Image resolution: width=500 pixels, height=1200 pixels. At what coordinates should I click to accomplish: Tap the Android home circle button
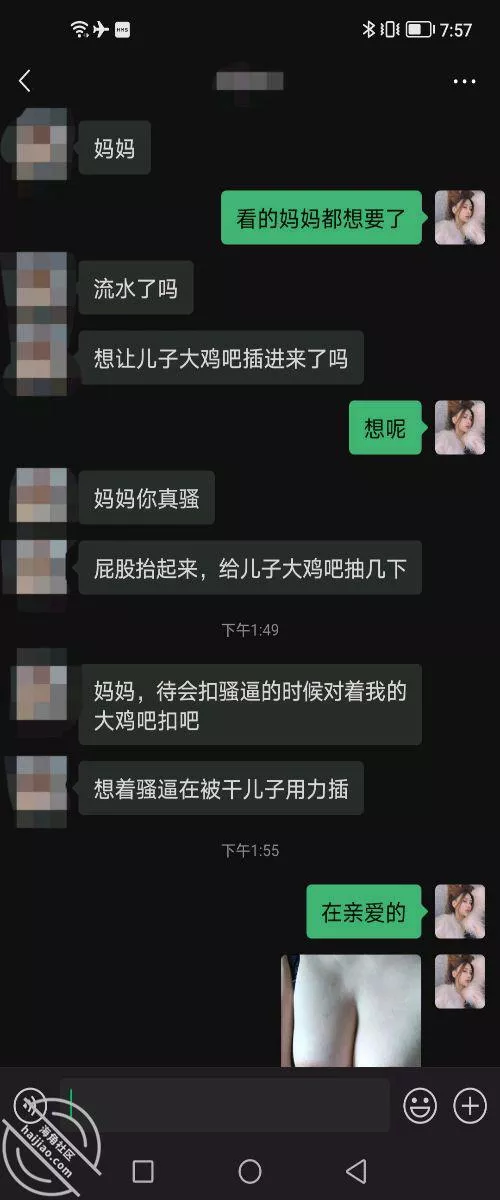[x=250, y=1171]
